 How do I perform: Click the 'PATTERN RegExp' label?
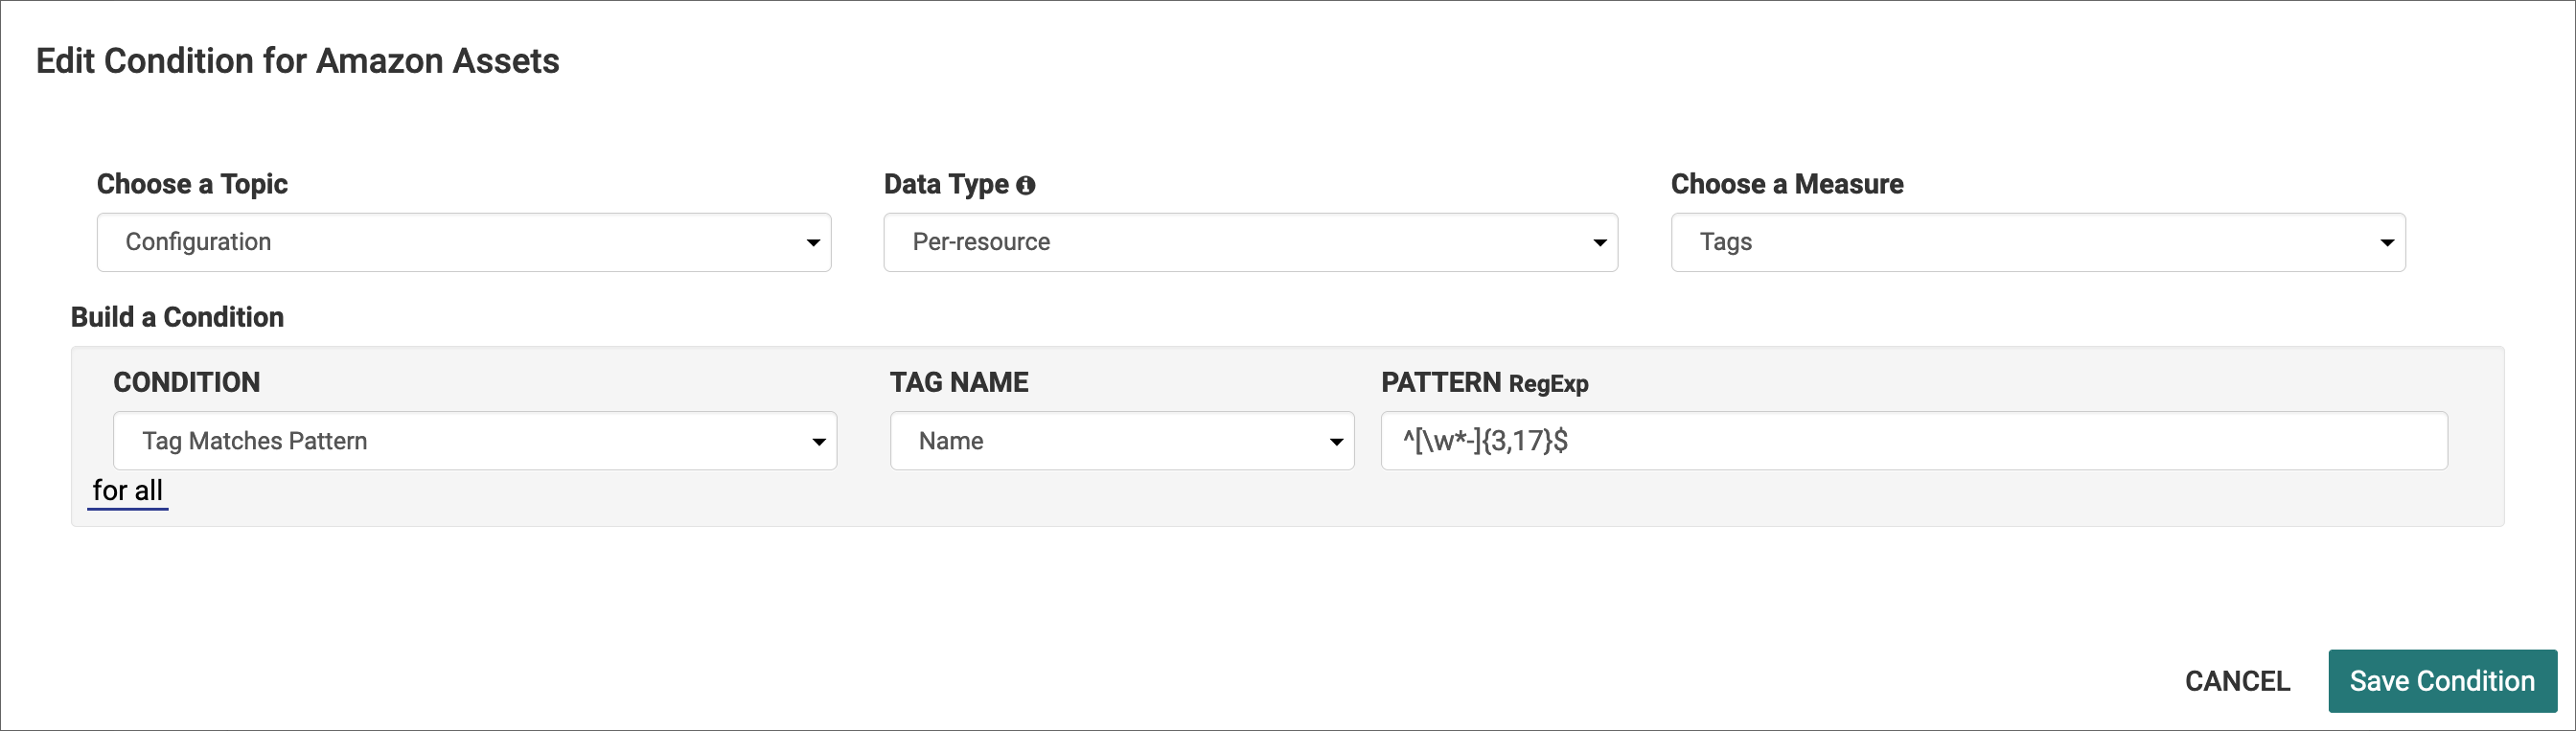(1484, 383)
